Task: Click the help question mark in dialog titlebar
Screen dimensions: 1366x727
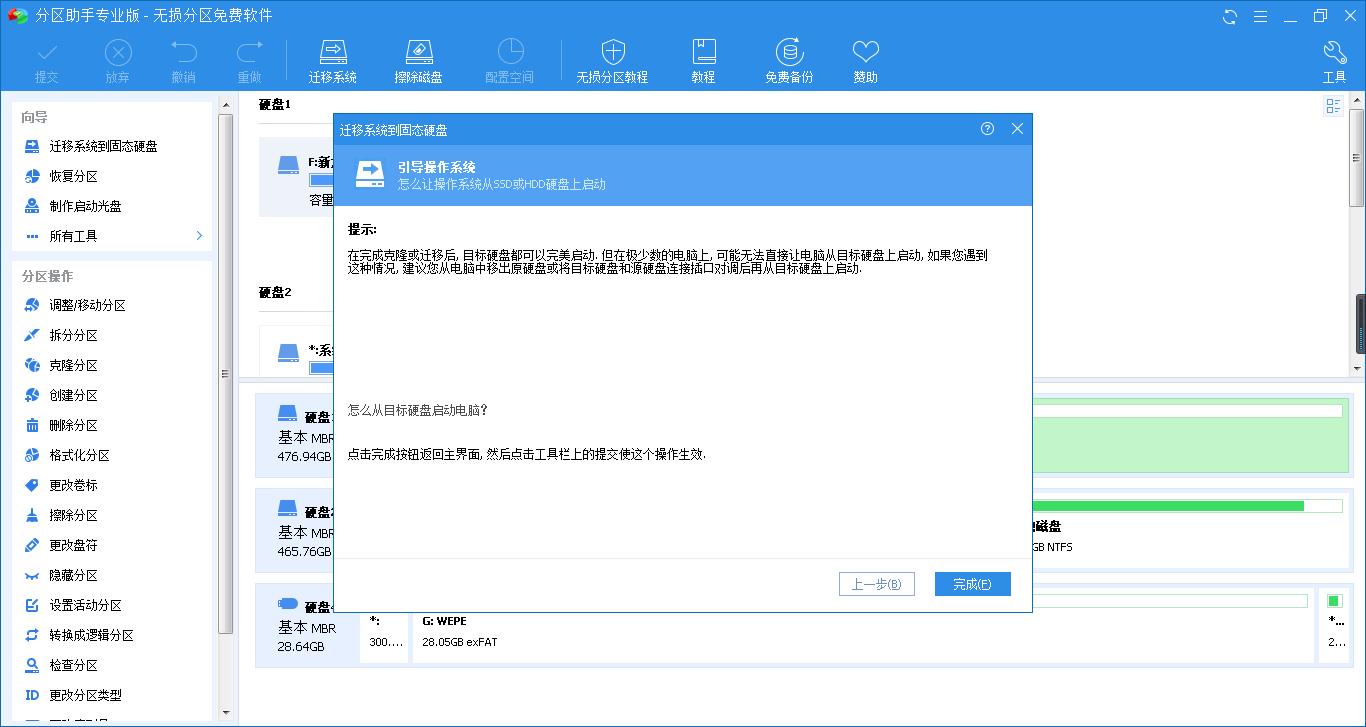Action: pos(988,128)
